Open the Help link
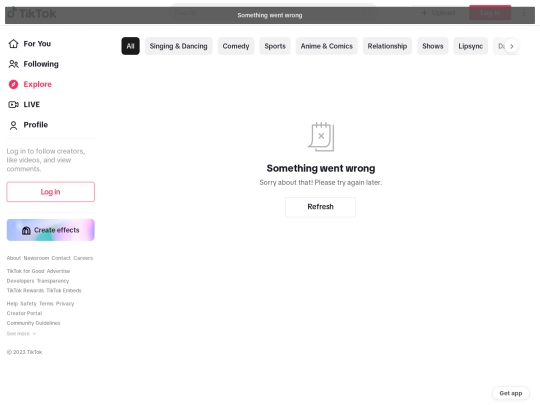Viewport: 540px width, 405px height. (x=12, y=304)
